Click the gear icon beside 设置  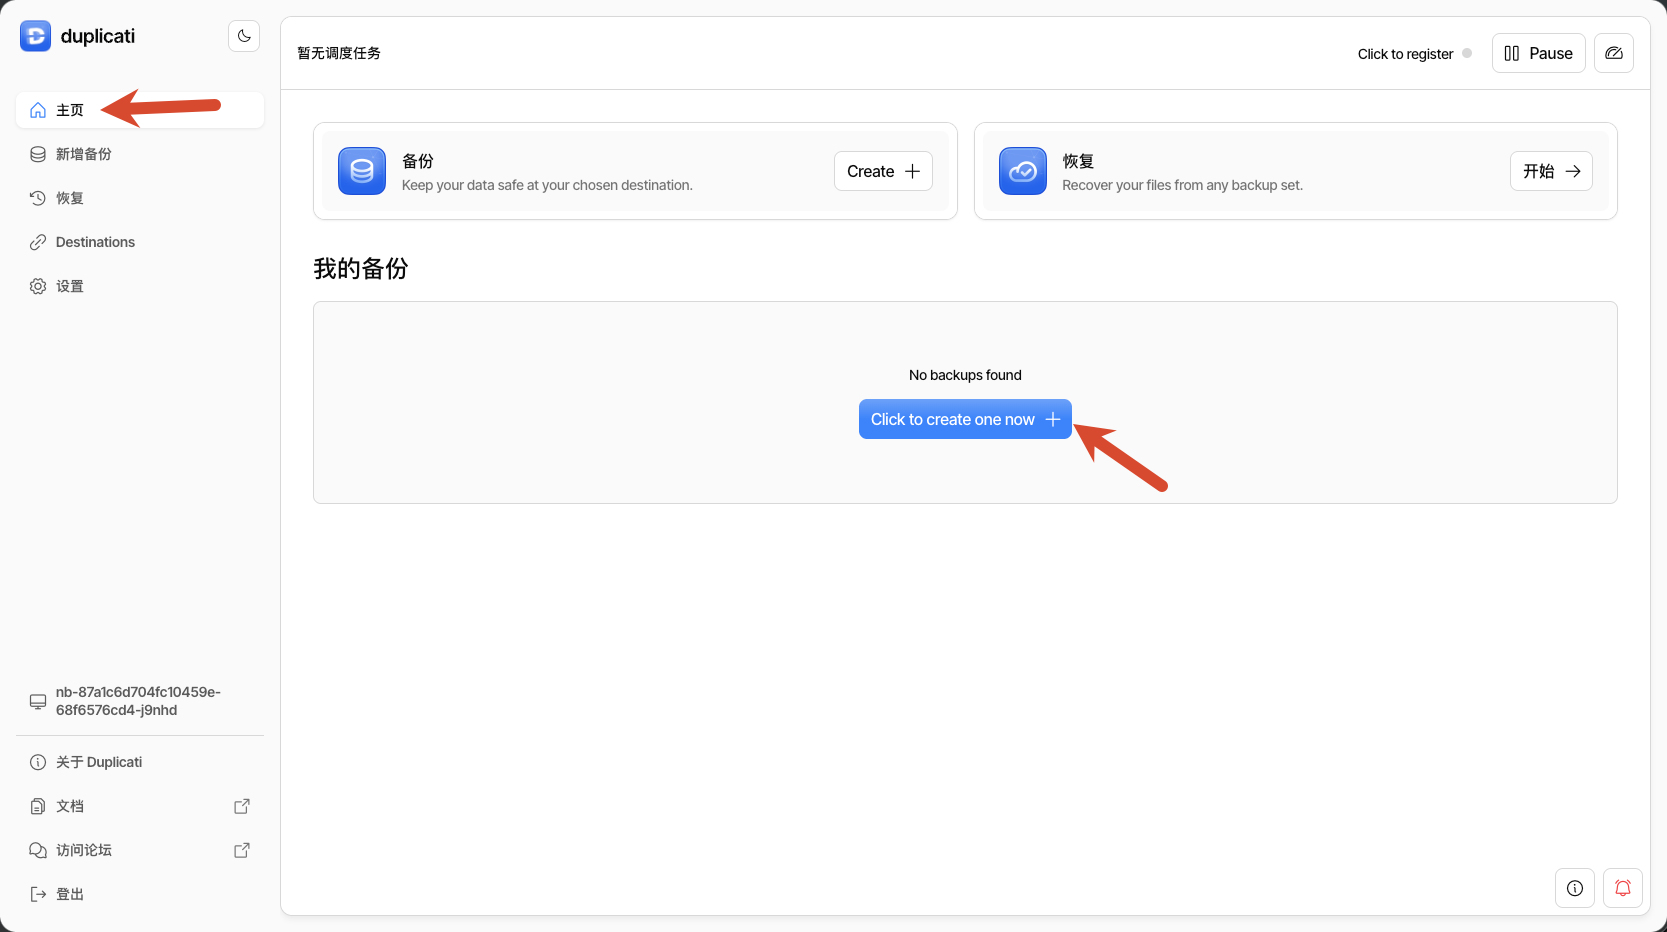(38, 286)
